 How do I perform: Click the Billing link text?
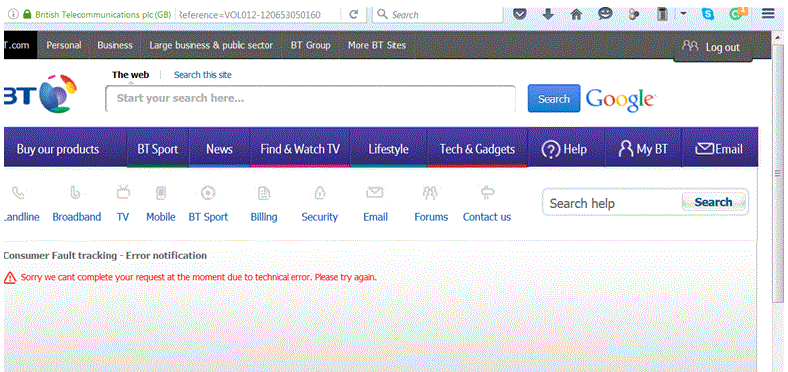[x=264, y=217]
